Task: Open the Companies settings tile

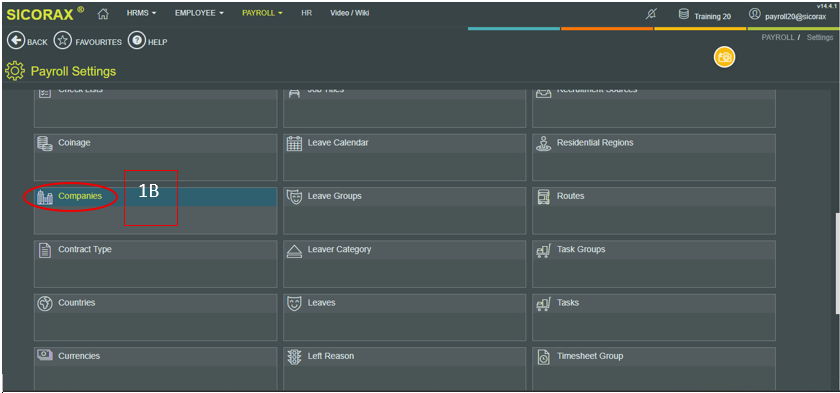Action: click(x=155, y=210)
